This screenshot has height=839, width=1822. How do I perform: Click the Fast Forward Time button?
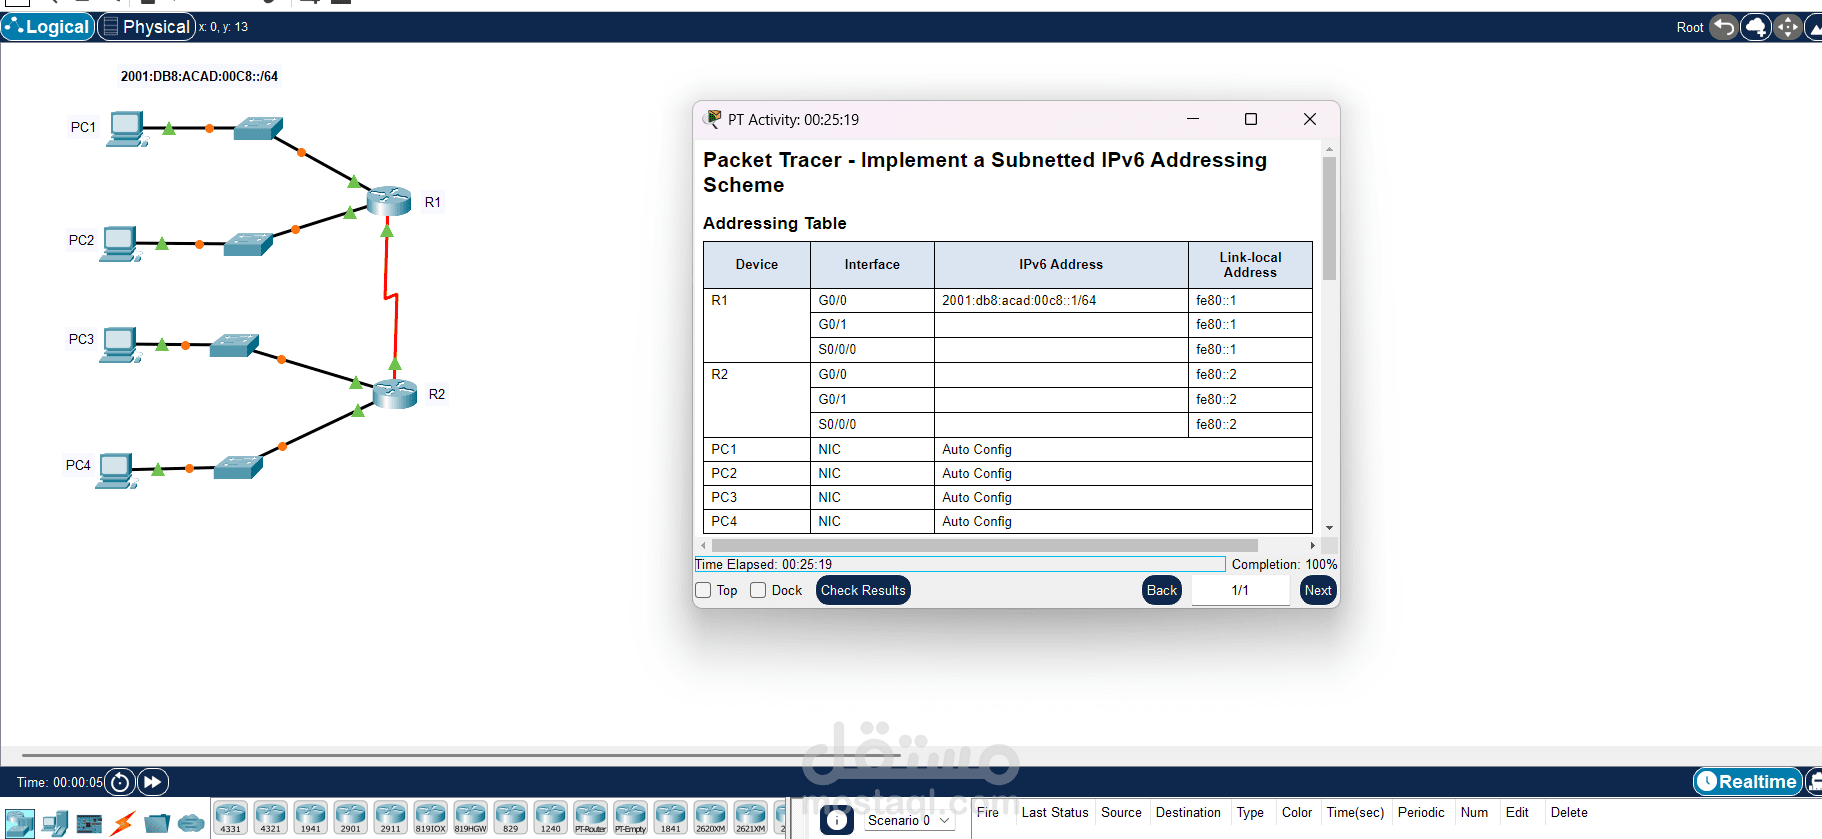pyautogui.click(x=153, y=782)
